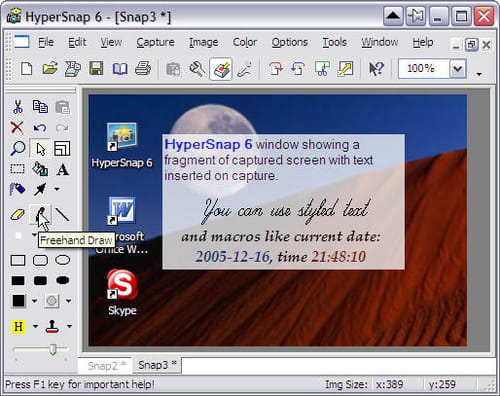Pick the hollow Ellipse shape tool
Screen dimensions: 500x396
click(62, 260)
